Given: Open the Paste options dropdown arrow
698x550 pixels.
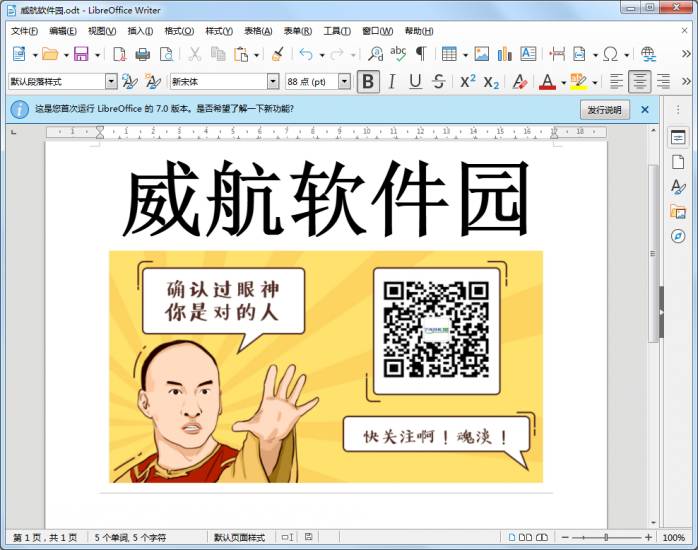Looking at the screenshot, I should [x=256, y=55].
